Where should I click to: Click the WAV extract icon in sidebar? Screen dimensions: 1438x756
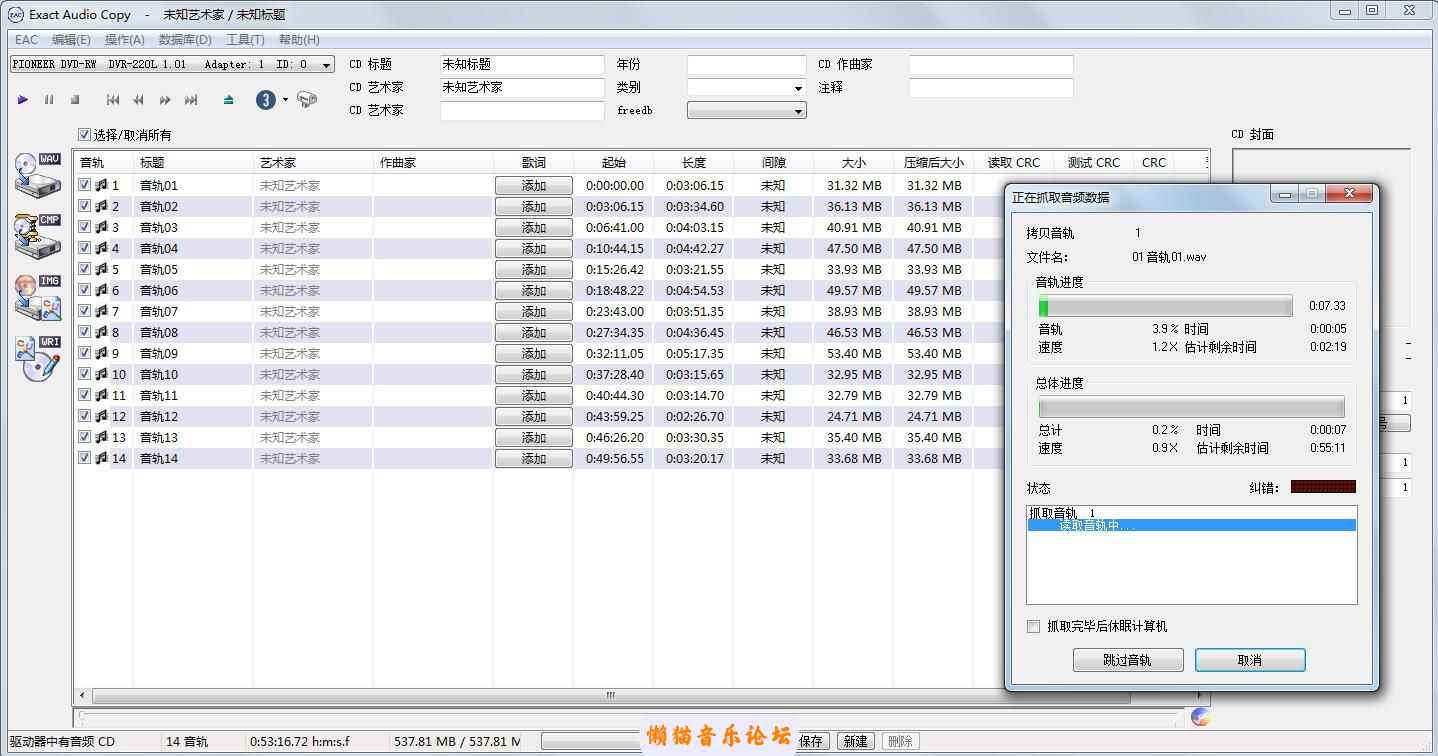click(x=38, y=177)
